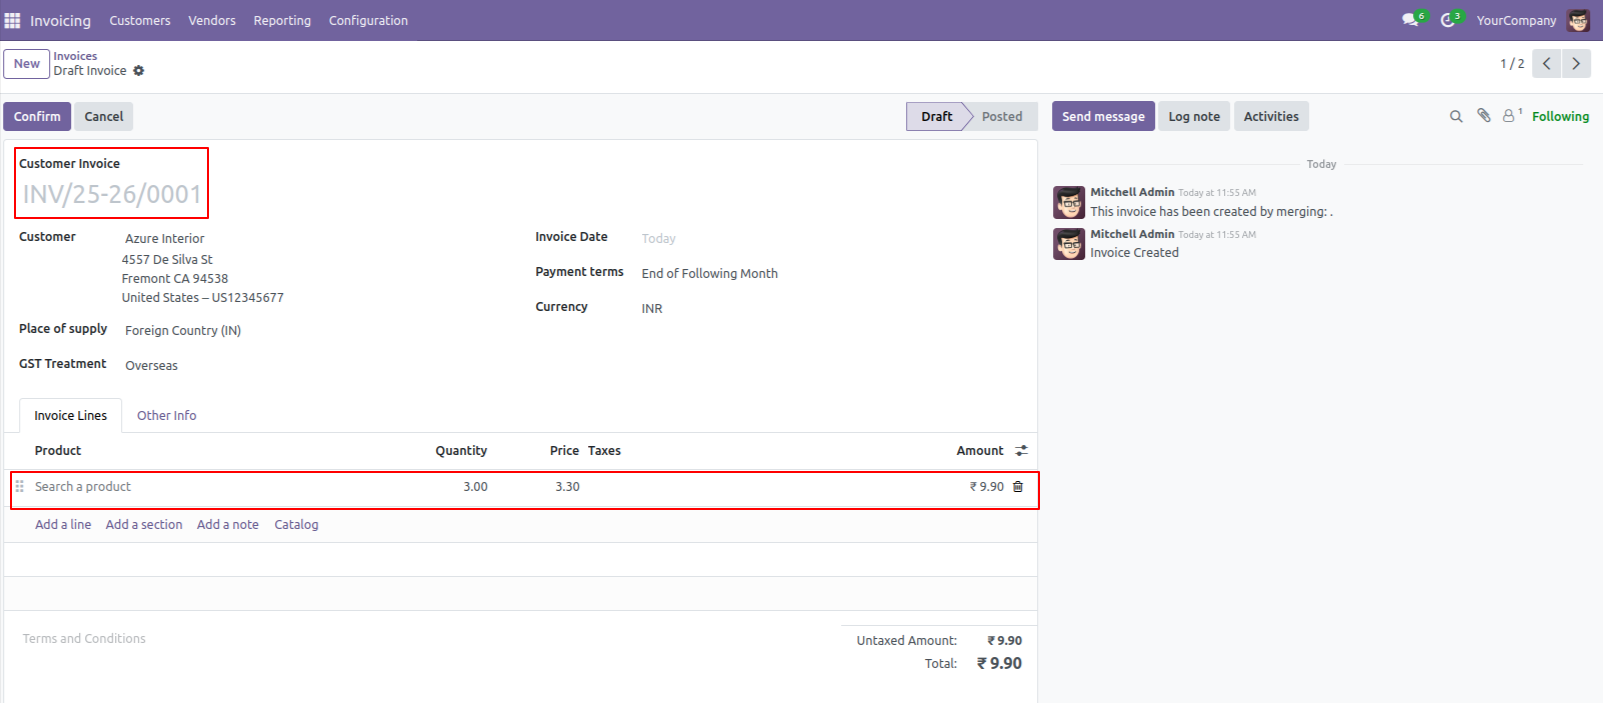Open the Reporting menu
The width and height of the screenshot is (1603, 703).
coord(282,20)
